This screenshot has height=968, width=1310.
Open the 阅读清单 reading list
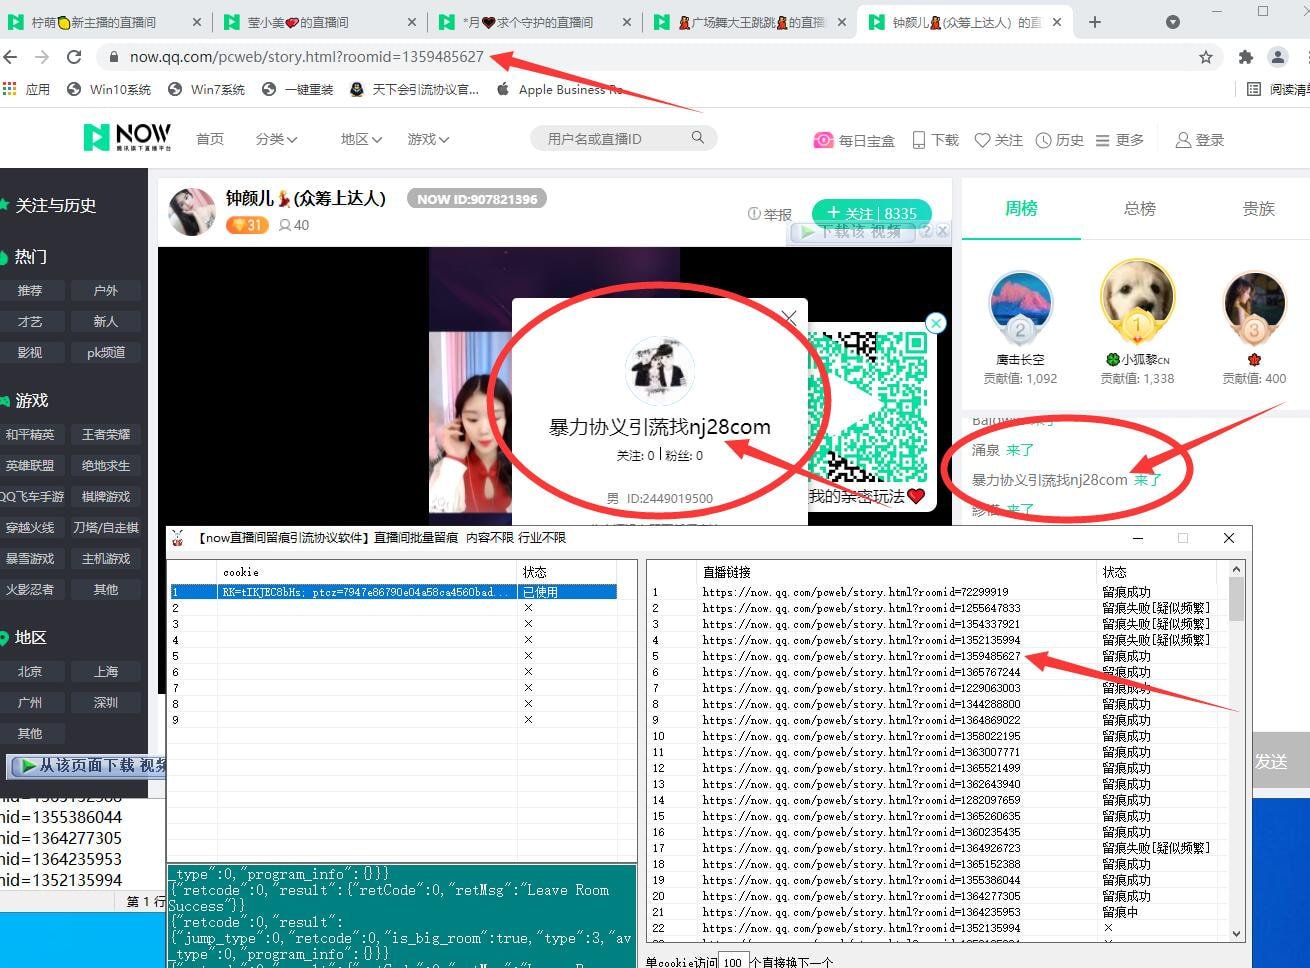(x=1280, y=89)
